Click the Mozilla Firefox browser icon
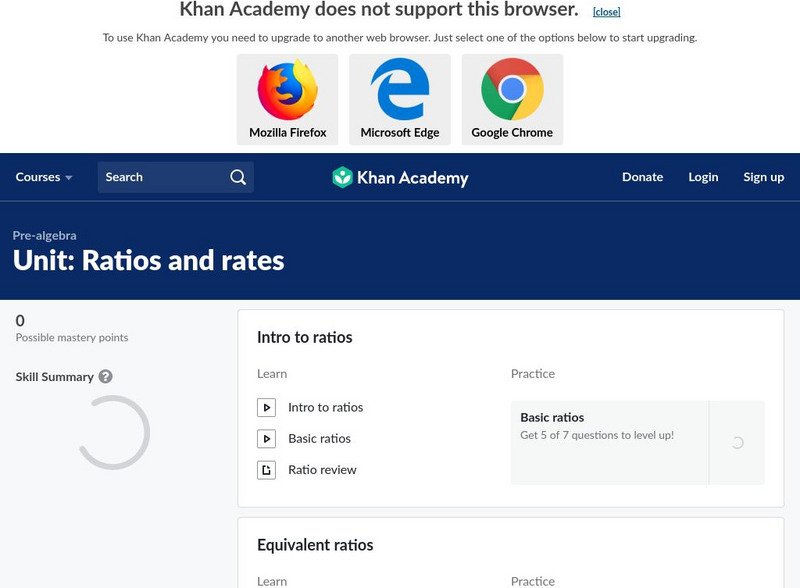 pos(287,90)
